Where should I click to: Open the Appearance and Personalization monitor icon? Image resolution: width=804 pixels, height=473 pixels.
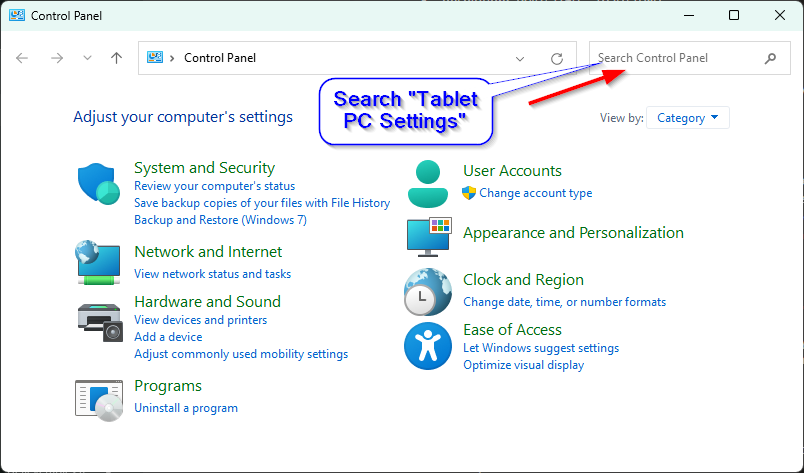coord(429,237)
